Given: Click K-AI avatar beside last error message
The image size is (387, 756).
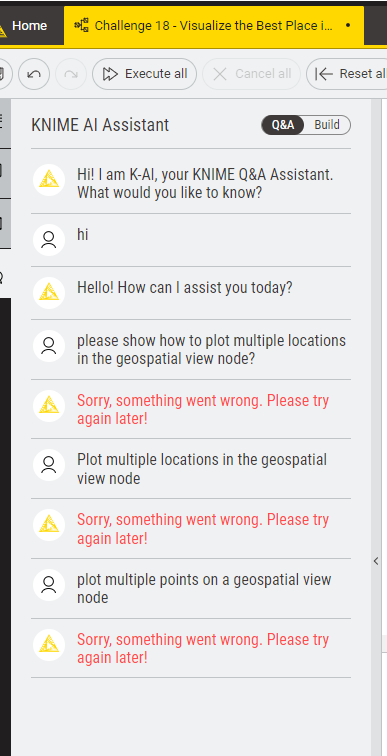Looking at the screenshot, I should pyautogui.click(x=49, y=645).
